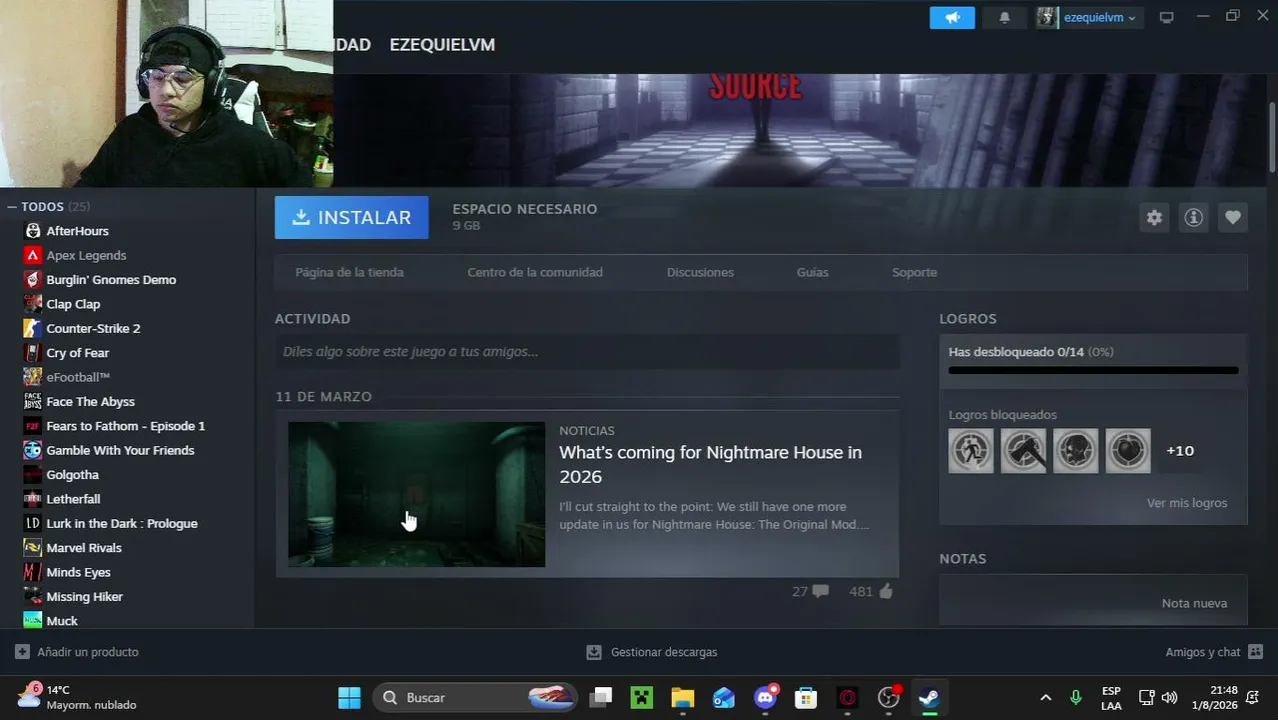Open the game info icon
1278x720 pixels.
point(1193,217)
